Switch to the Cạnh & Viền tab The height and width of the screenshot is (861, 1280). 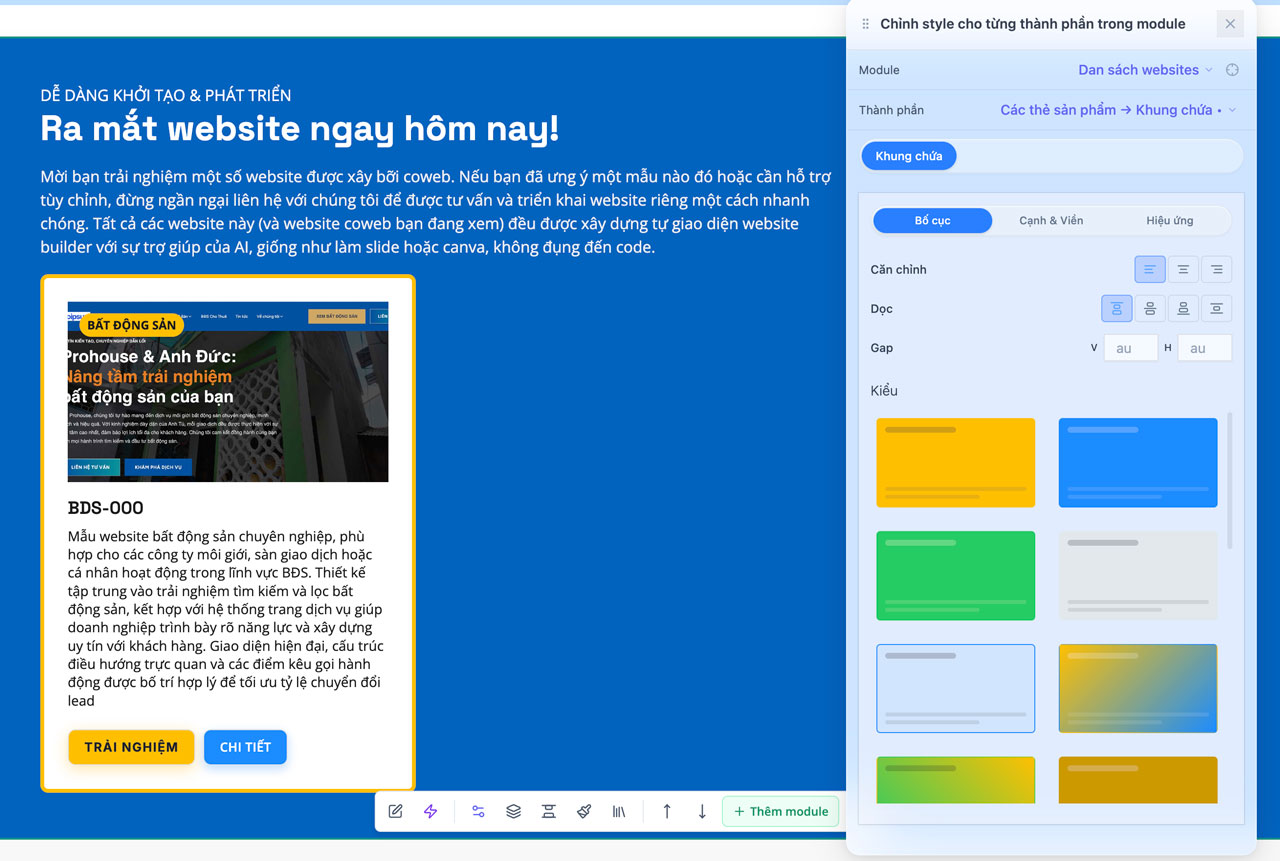click(1051, 220)
